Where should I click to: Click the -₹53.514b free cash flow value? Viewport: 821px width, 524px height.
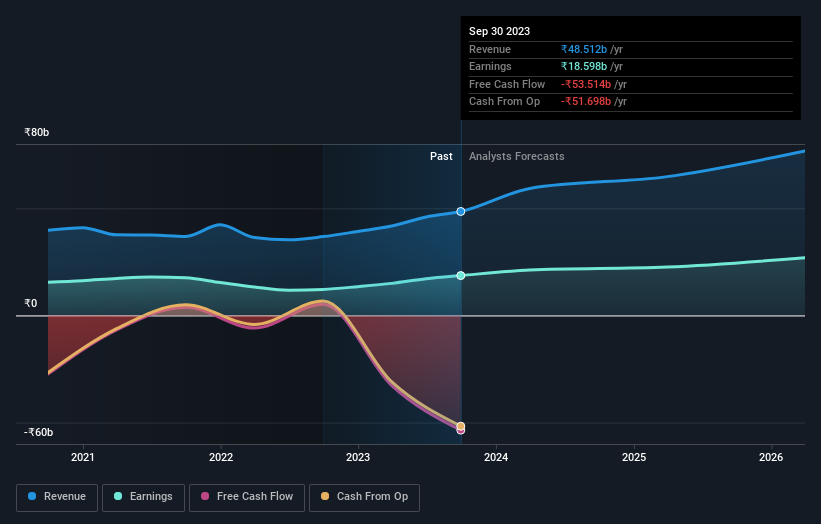586,84
